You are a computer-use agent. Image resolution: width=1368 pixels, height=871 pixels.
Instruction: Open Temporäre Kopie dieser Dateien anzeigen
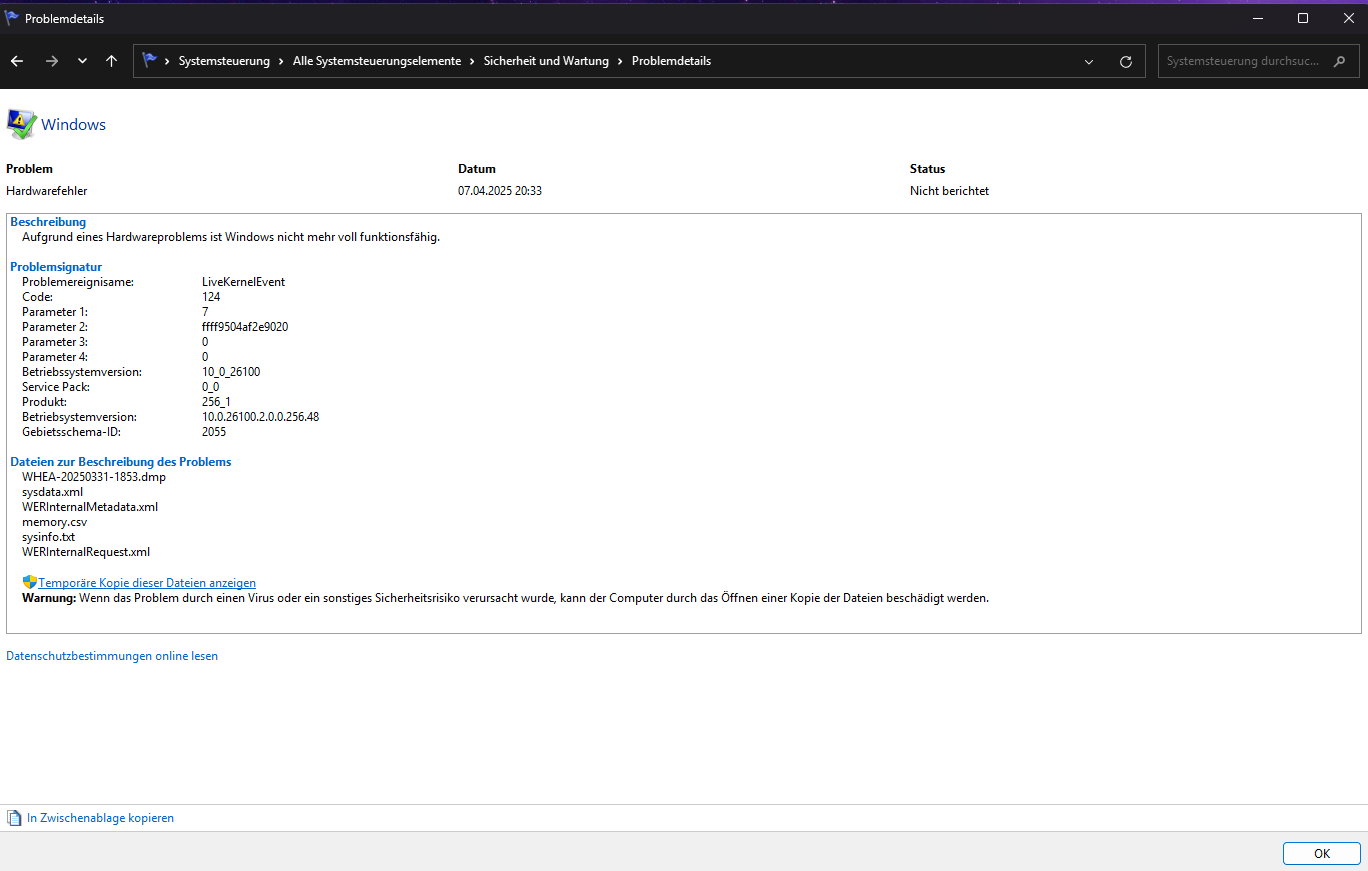[147, 583]
